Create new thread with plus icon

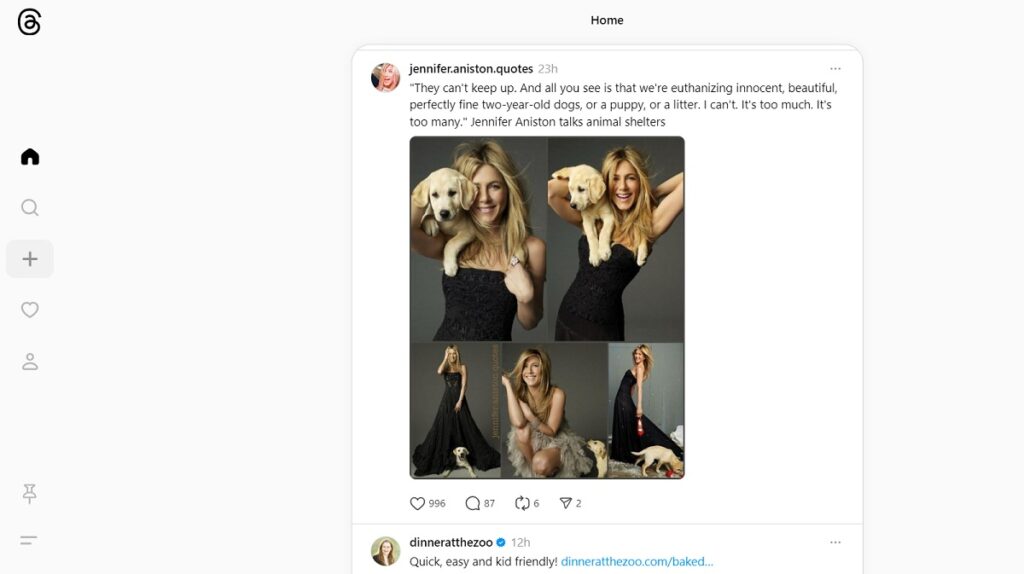[30, 259]
